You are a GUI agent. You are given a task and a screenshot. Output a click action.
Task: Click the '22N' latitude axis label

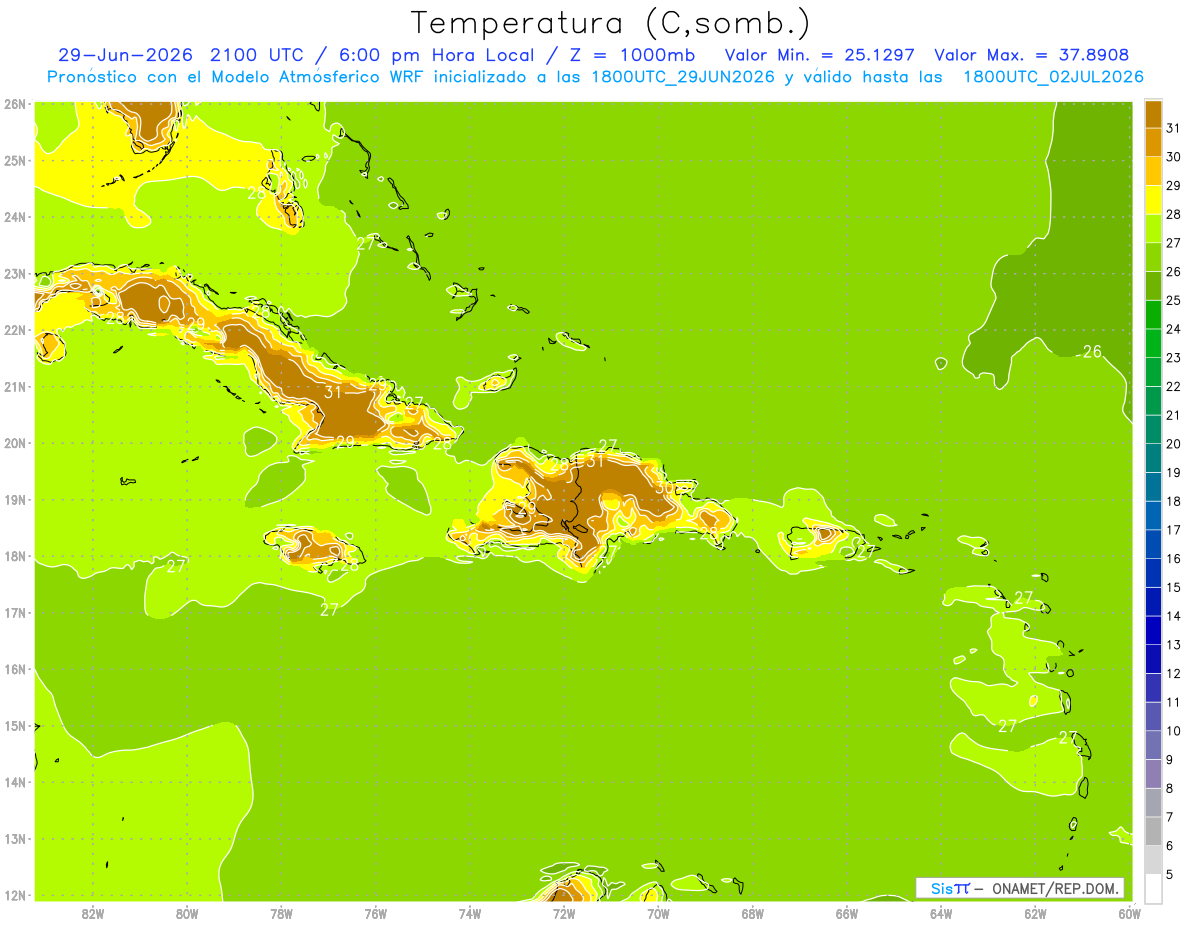15,330
